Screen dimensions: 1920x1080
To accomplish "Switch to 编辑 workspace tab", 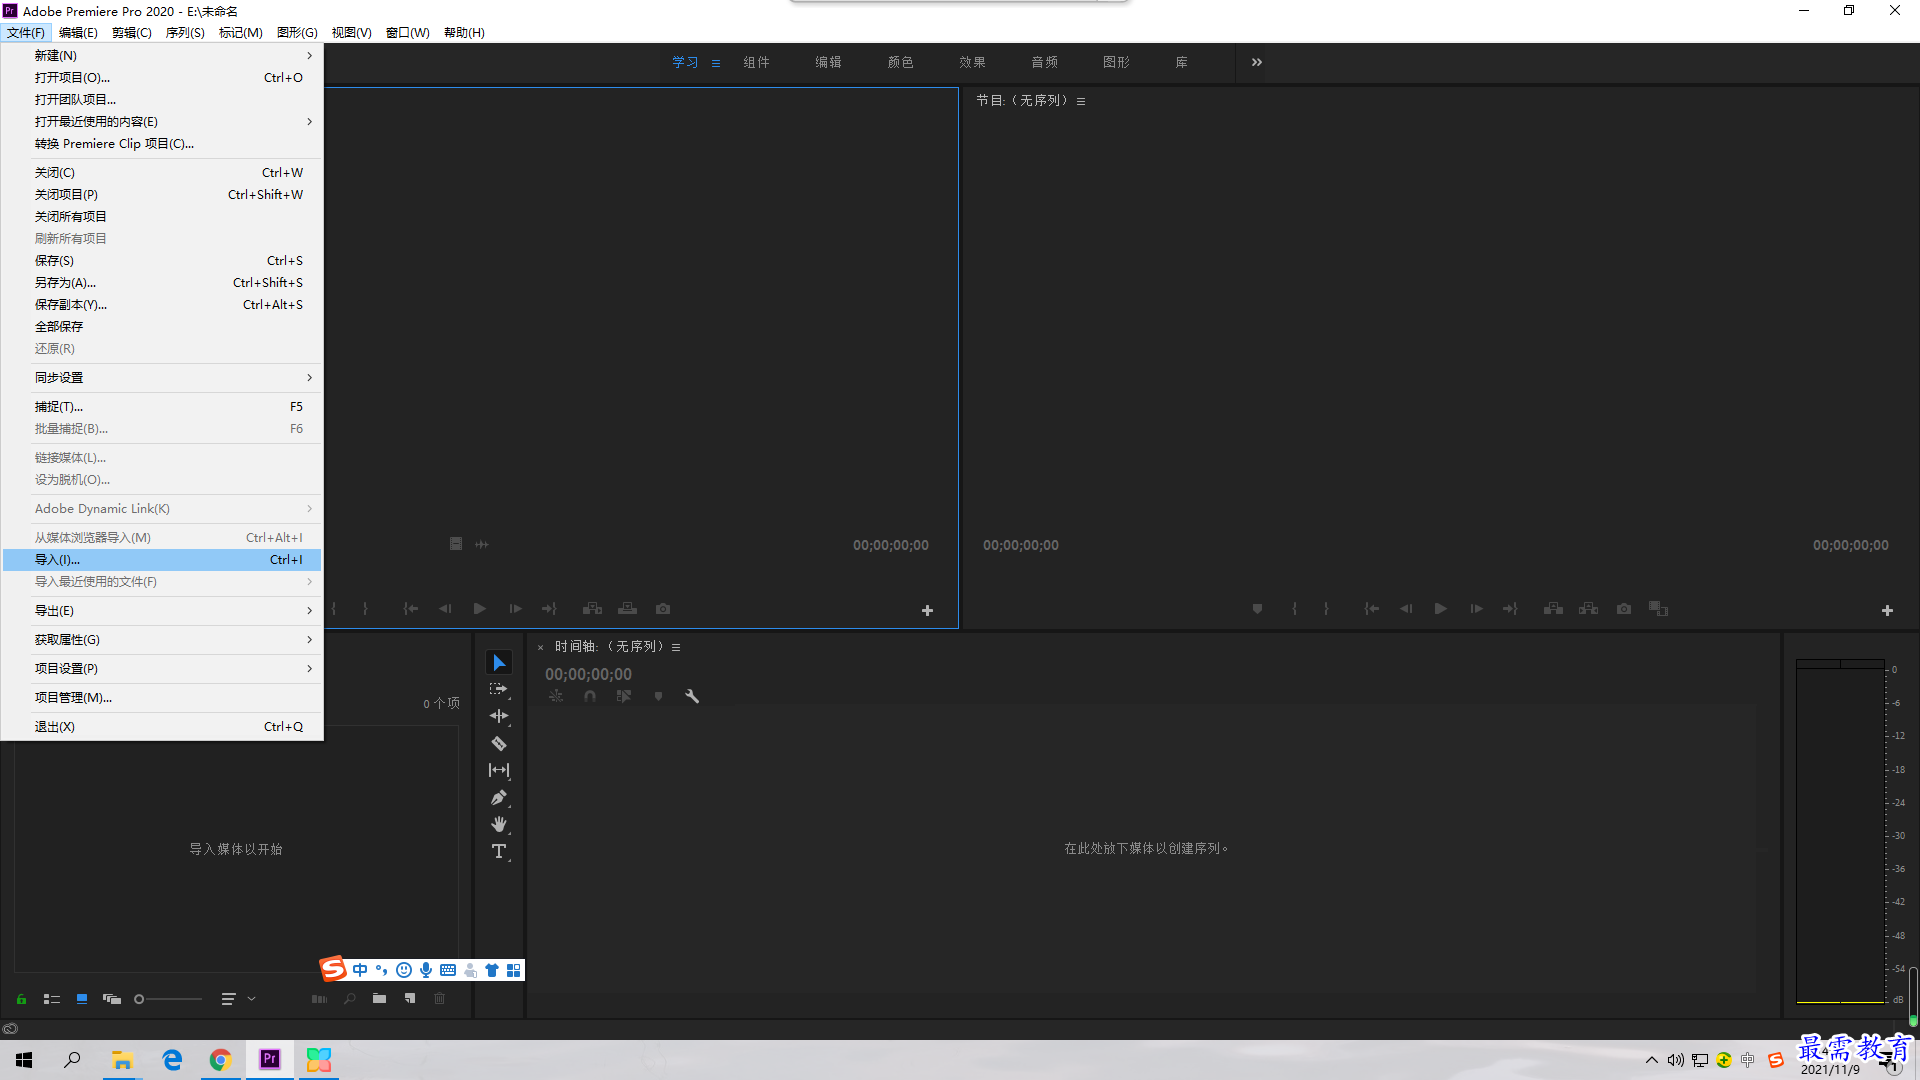I will tap(828, 62).
